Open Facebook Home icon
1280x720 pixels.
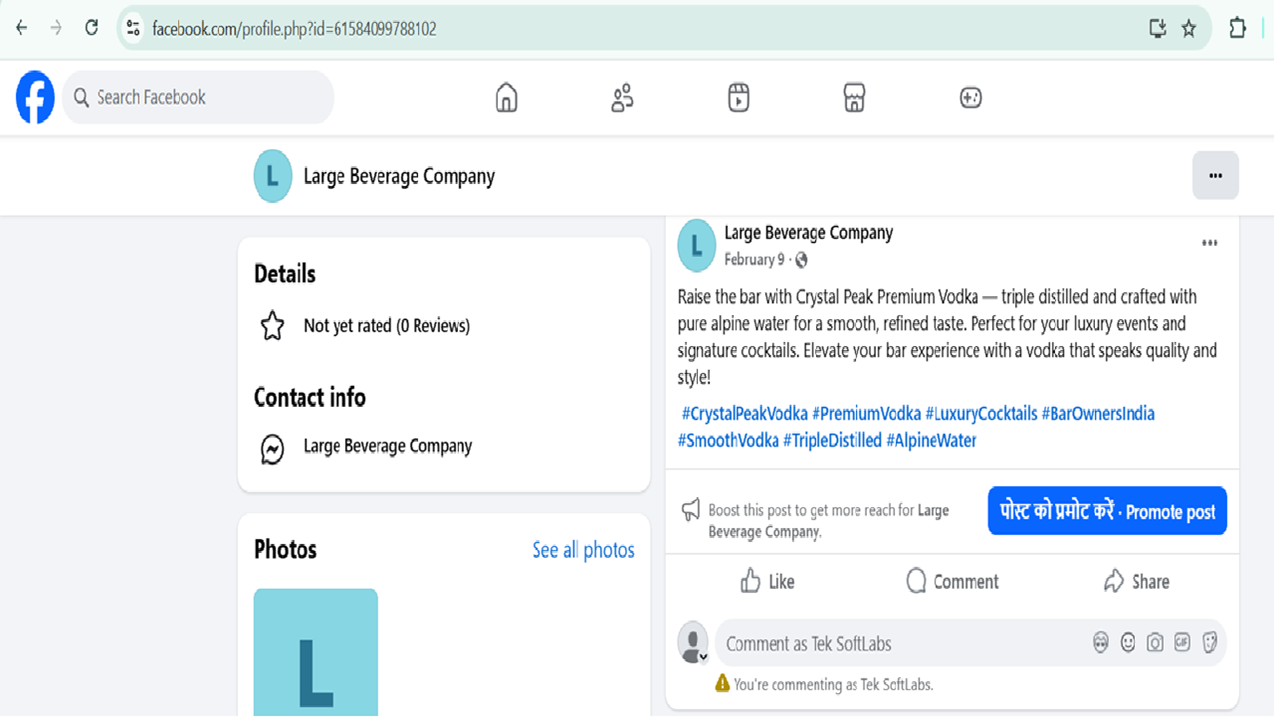tap(507, 97)
